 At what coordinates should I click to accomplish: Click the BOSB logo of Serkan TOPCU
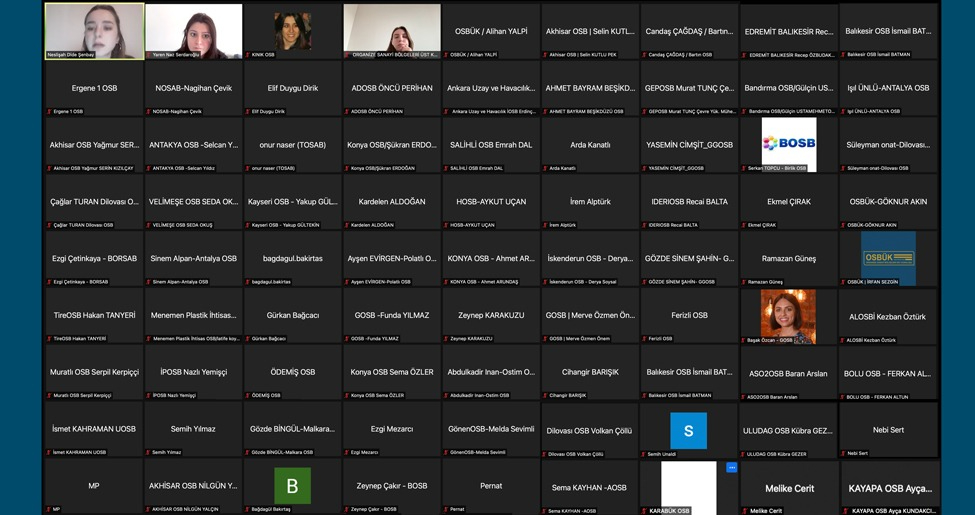pyautogui.click(x=788, y=144)
